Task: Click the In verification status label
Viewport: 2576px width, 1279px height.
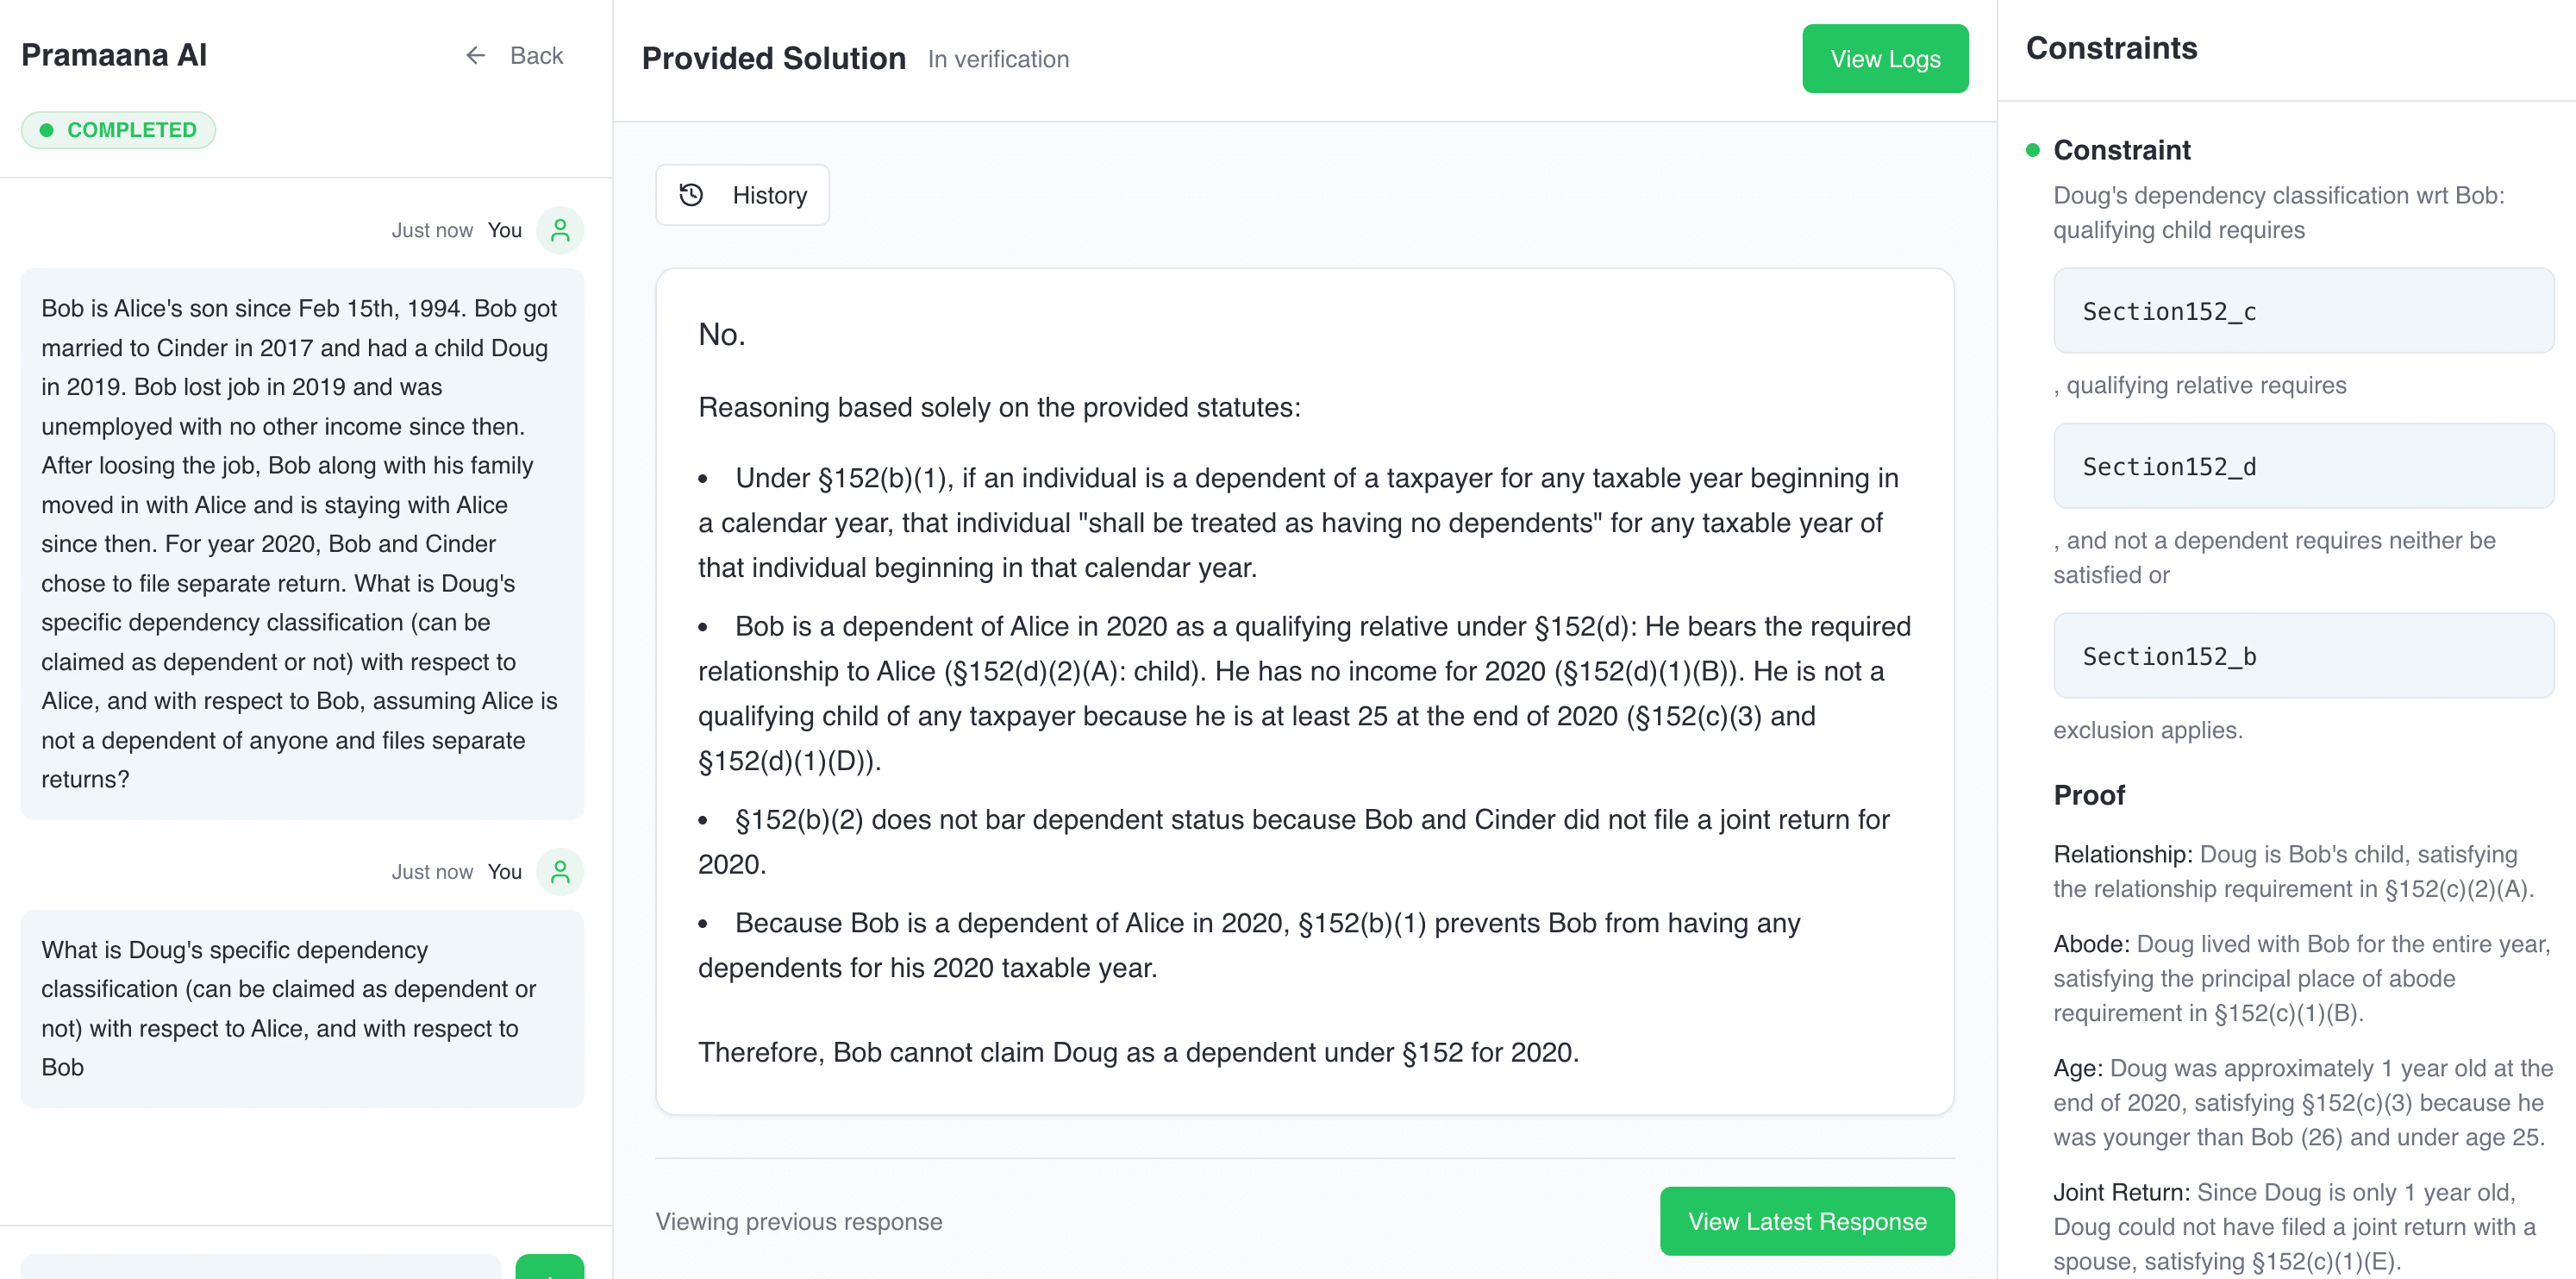Action: point(998,59)
